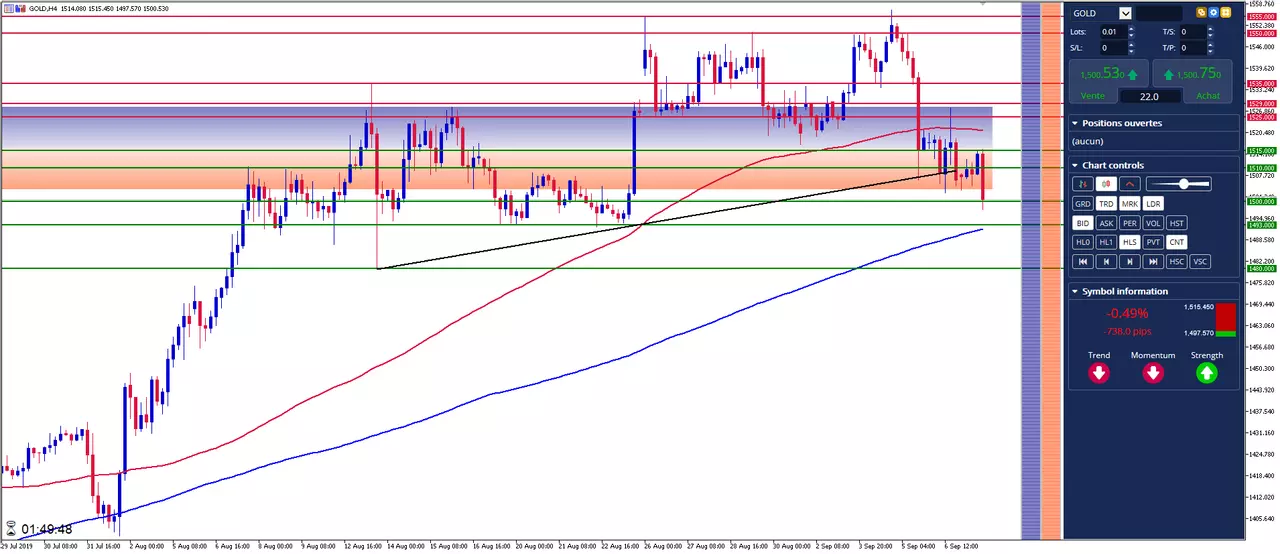
Task: Step chart forward one bar
Action: [1130, 261]
